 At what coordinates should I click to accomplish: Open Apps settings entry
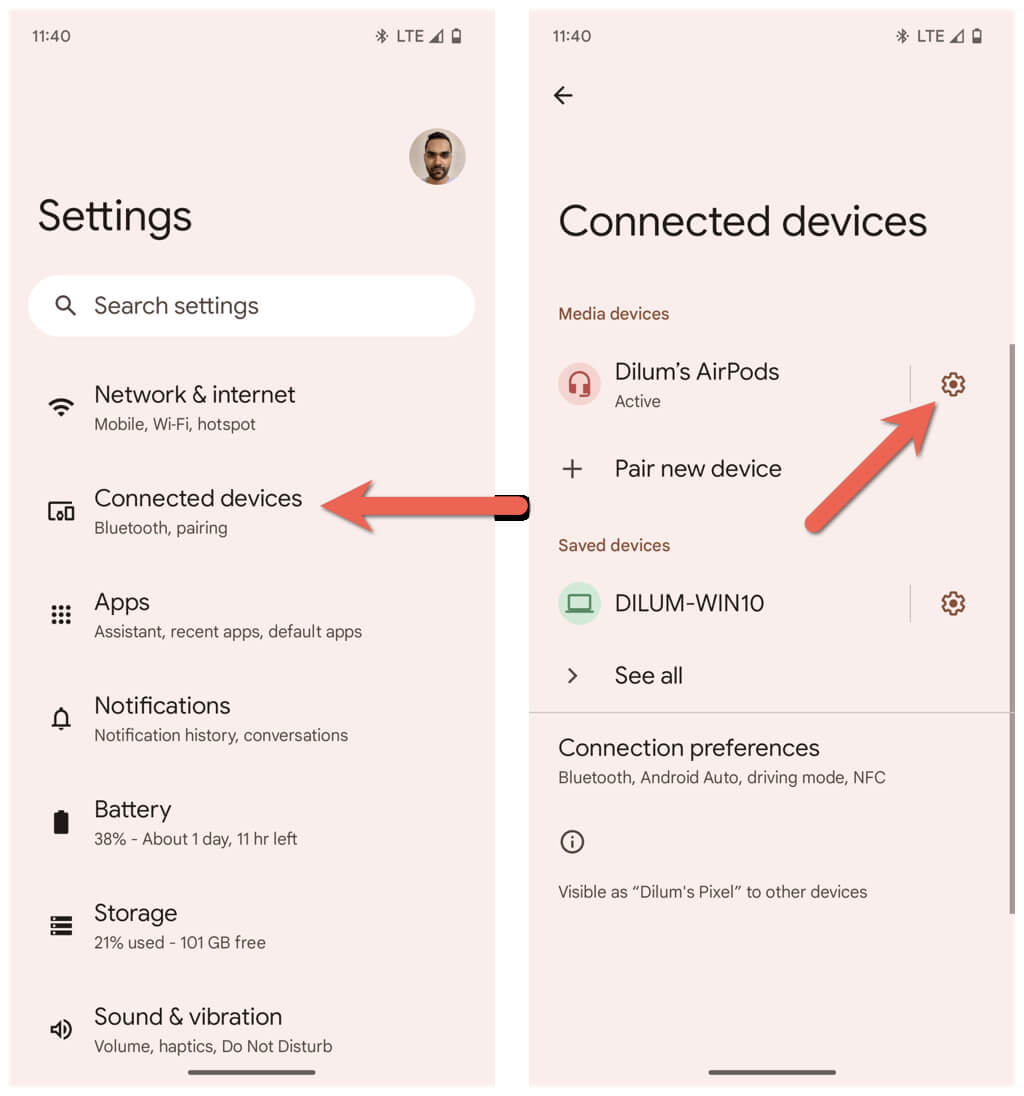point(252,615)
